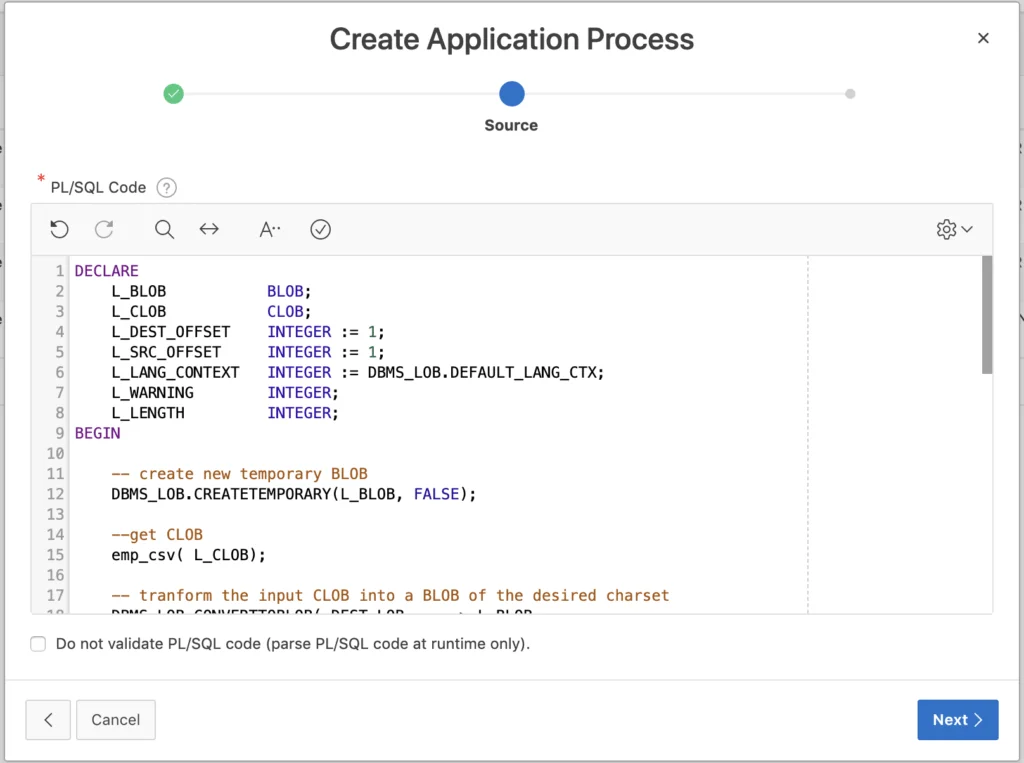
Task: Validate the PL/SQL code with checkmark icon
Action: tap(320, 229)
